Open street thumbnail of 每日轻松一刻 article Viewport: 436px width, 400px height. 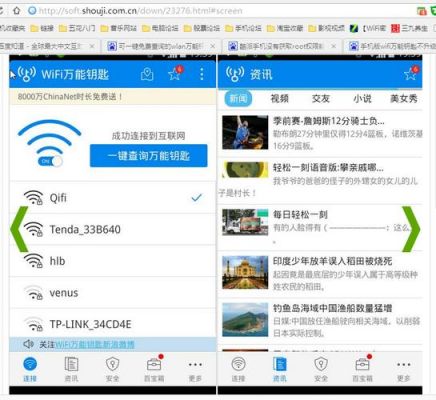245,222
